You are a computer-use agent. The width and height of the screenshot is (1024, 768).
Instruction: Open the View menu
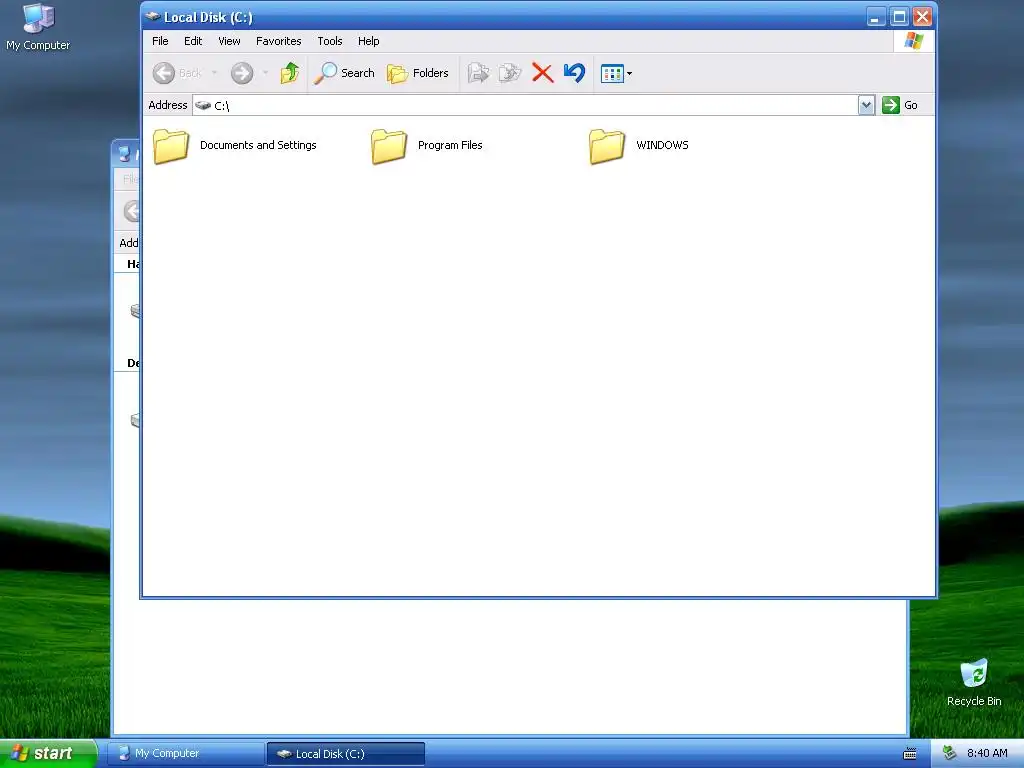pos(229,41)
